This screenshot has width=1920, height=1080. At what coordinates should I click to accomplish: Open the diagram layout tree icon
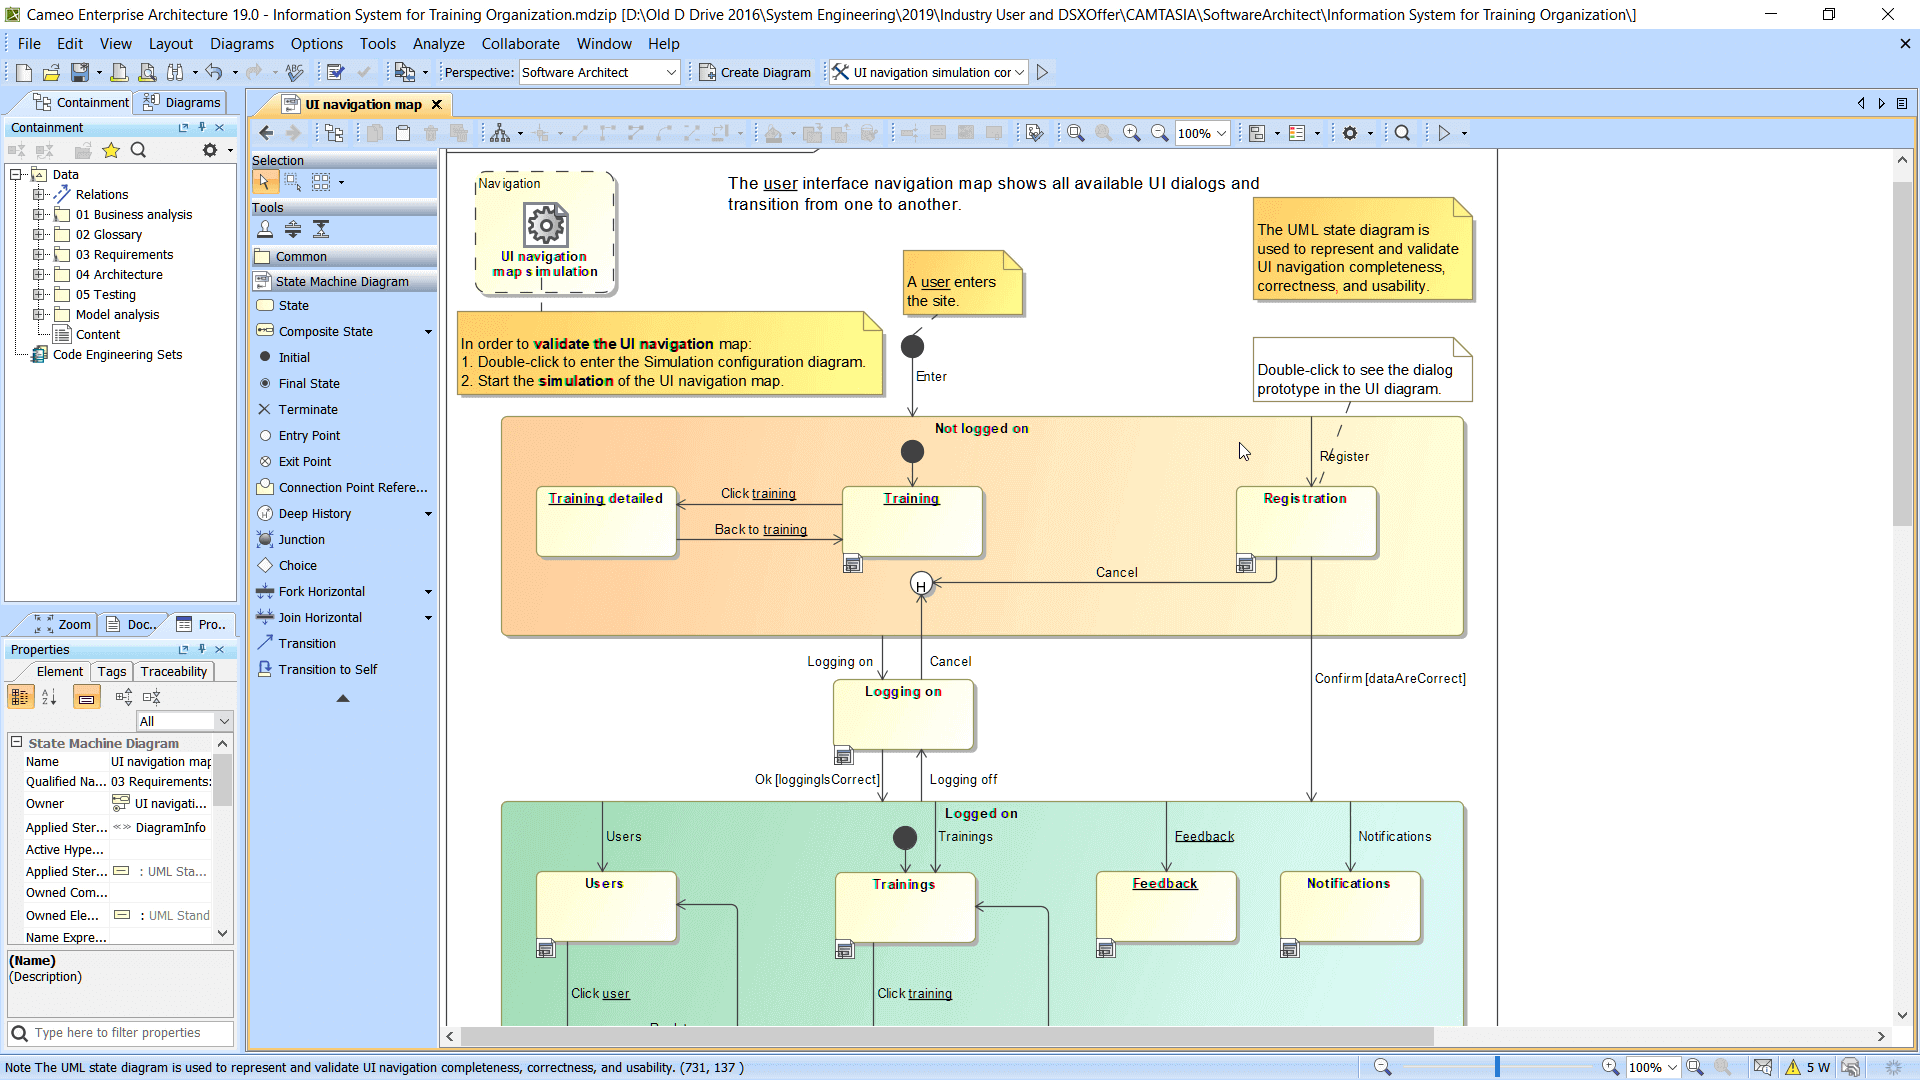pos(500,133)
